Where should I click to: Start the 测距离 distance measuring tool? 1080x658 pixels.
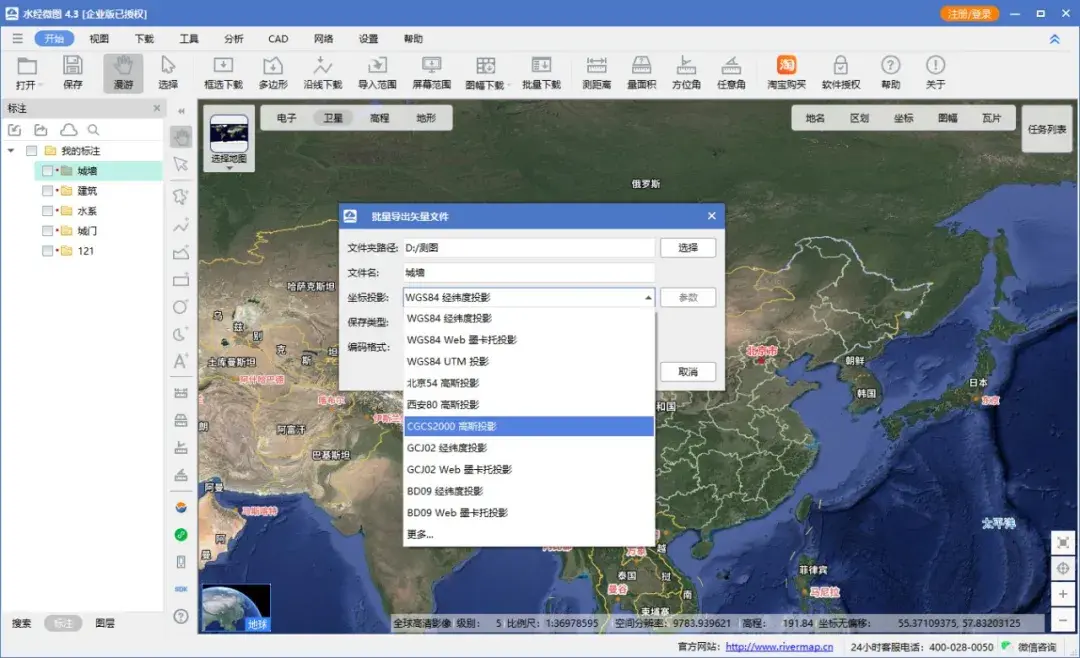[x=597, y=71]
